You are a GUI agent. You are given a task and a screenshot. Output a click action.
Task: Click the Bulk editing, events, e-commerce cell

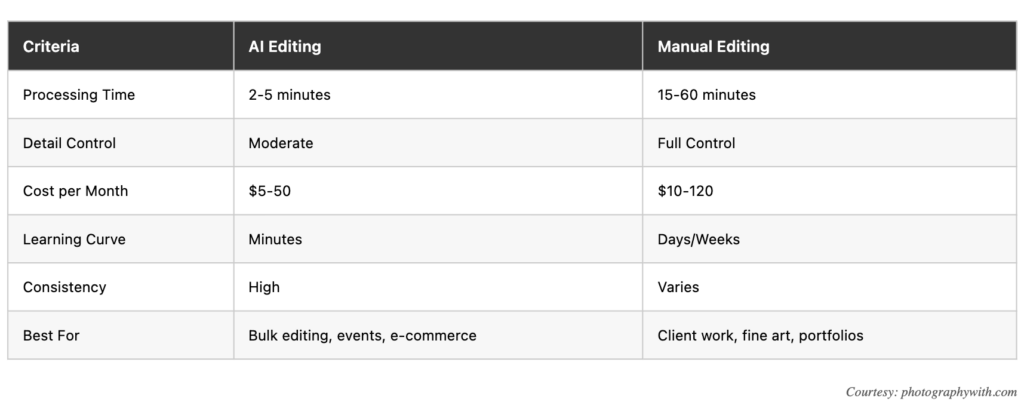pyautogui.click(x=362, y=335)
